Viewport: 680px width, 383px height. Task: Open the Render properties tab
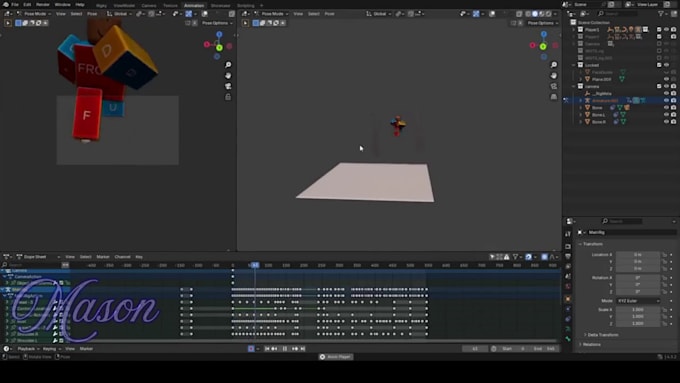click(x=568, y=246)
